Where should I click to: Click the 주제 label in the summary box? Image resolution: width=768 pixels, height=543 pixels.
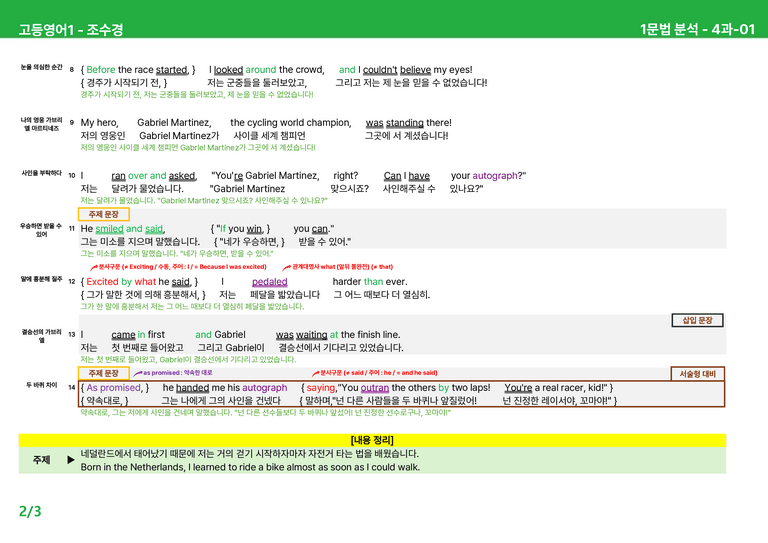tap(42, 460)
